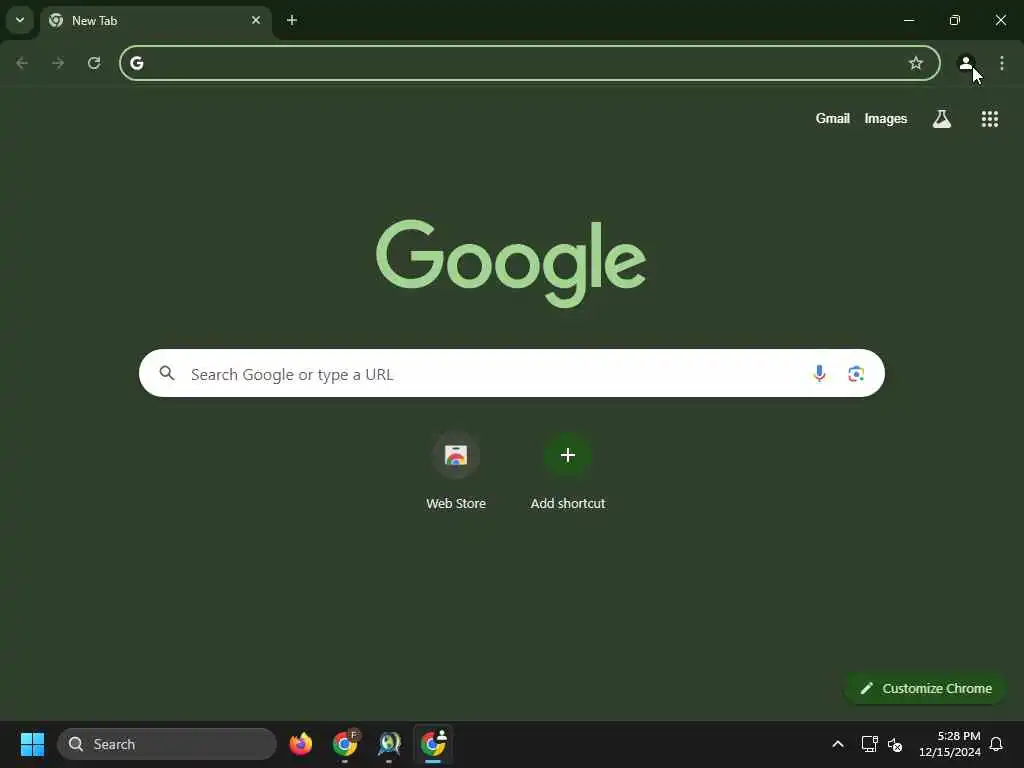
Task: Minimize the Chrome window
Action: pyautogui.click(x=908, y=20)
